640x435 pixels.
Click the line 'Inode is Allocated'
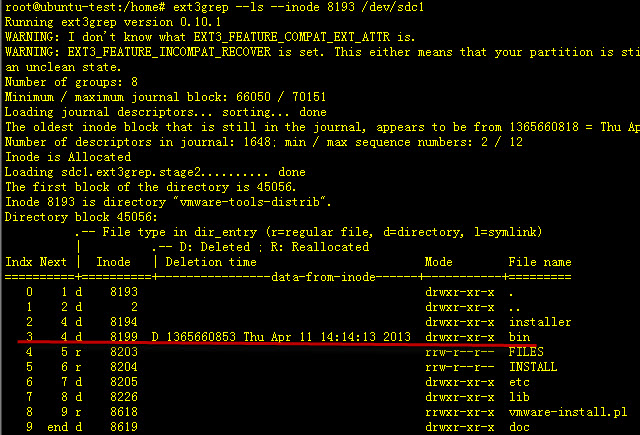[68, 157]
